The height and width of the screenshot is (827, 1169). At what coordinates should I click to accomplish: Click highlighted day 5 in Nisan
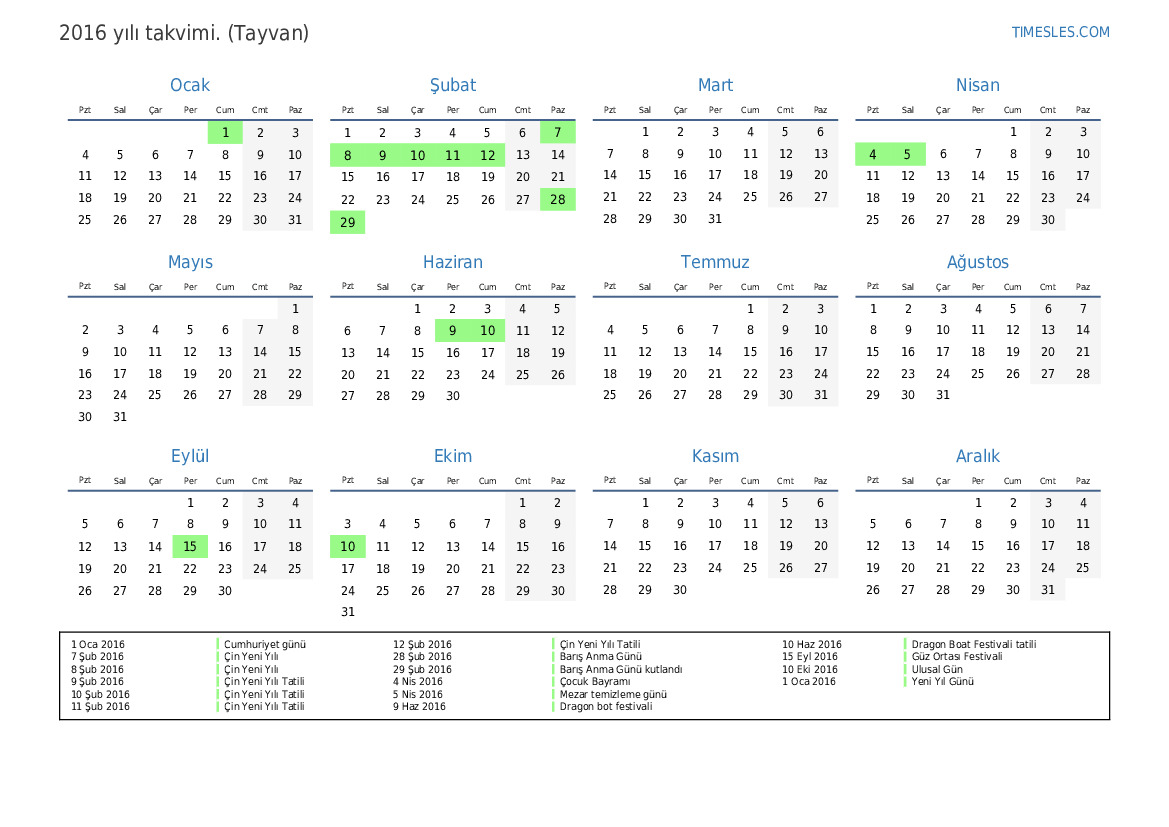(x=907, y=154)
